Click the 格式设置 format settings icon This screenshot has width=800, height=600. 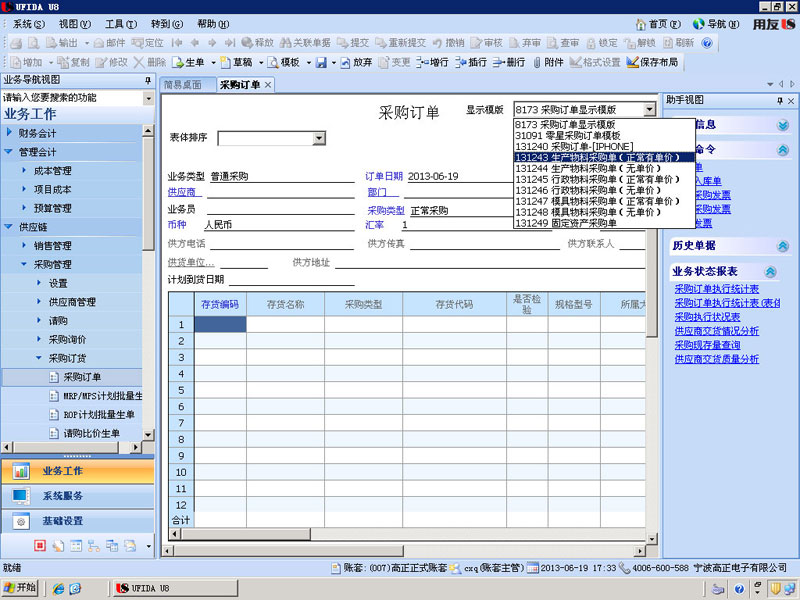tap(576, 62)
